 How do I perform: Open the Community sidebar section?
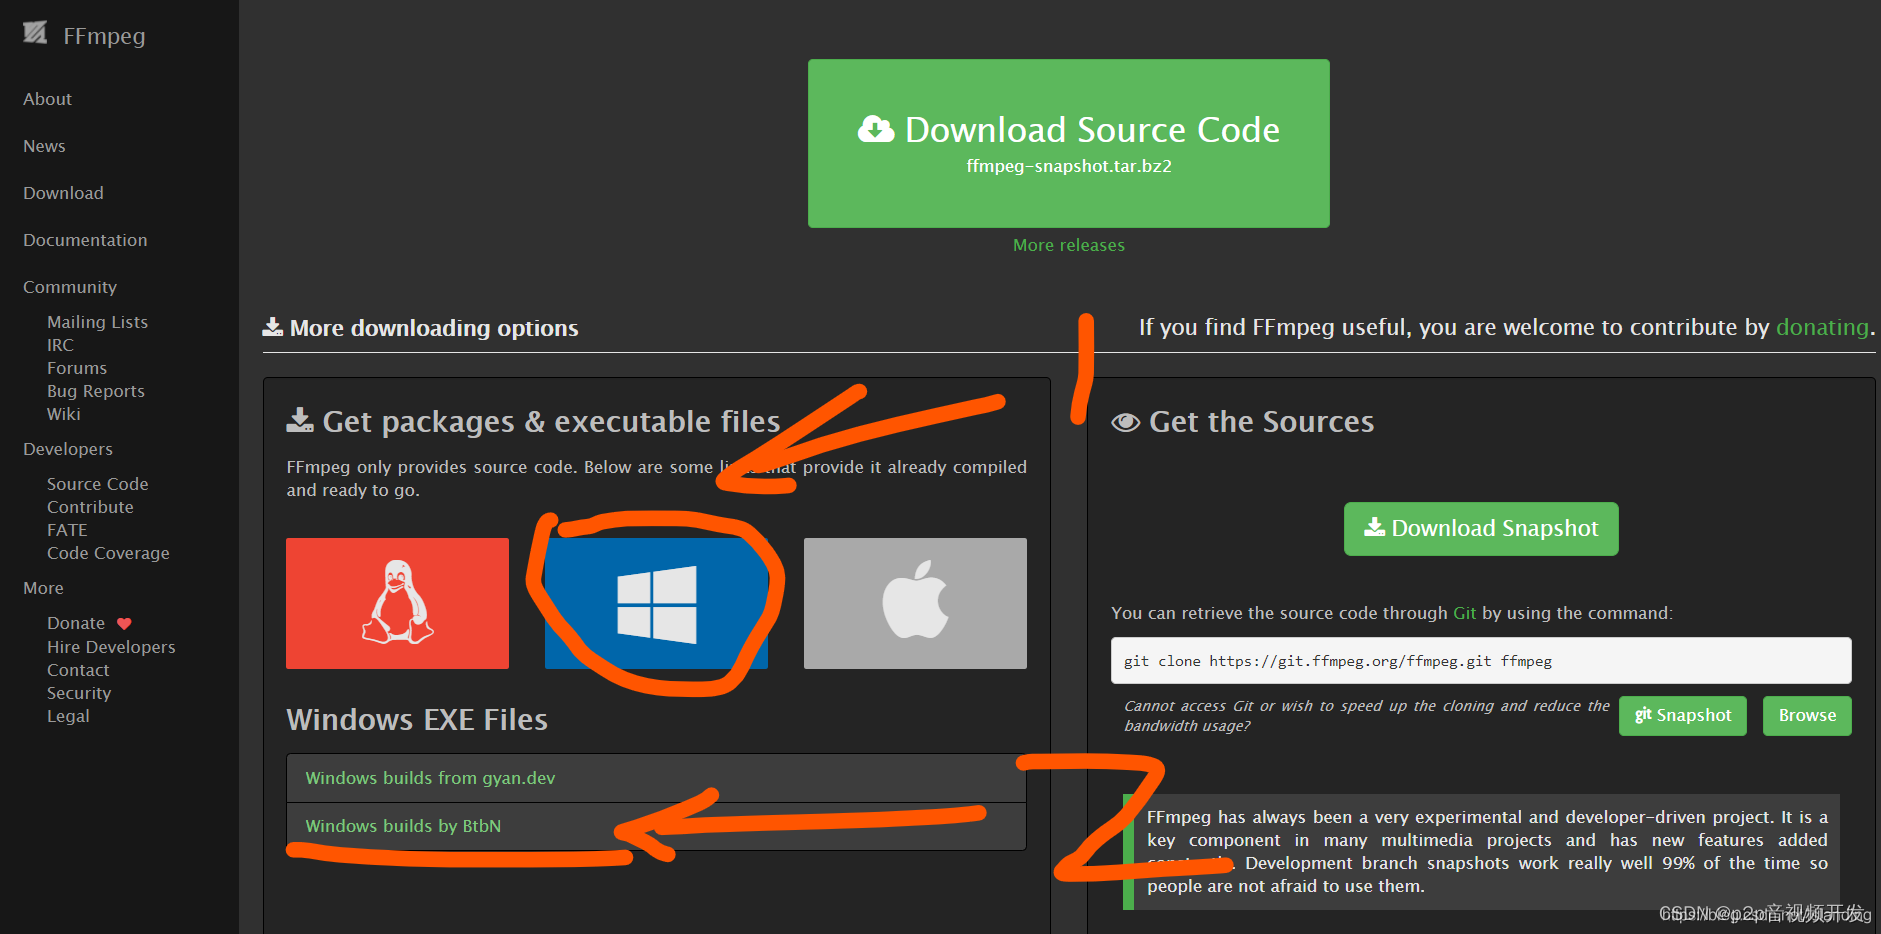(70, 287)
